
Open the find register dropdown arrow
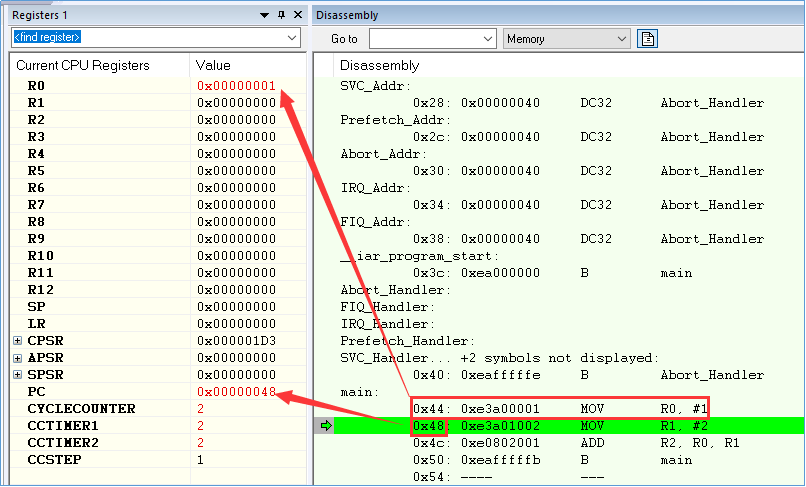(291, 38)
